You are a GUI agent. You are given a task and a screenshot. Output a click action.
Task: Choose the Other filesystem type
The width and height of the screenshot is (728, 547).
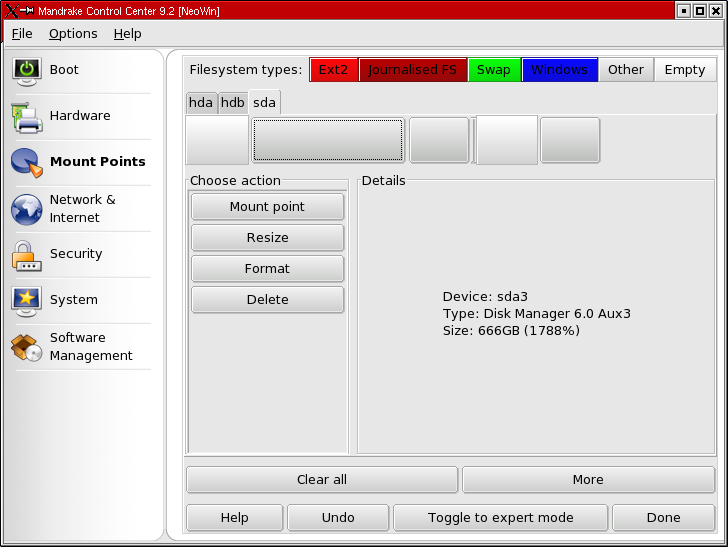coord(626,70)
